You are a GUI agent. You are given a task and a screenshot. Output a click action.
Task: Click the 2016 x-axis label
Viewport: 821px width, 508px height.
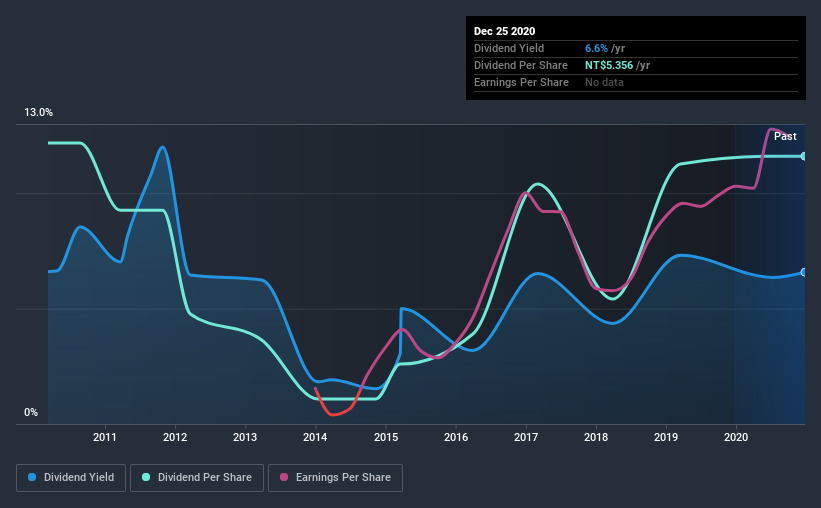point(456,437)
